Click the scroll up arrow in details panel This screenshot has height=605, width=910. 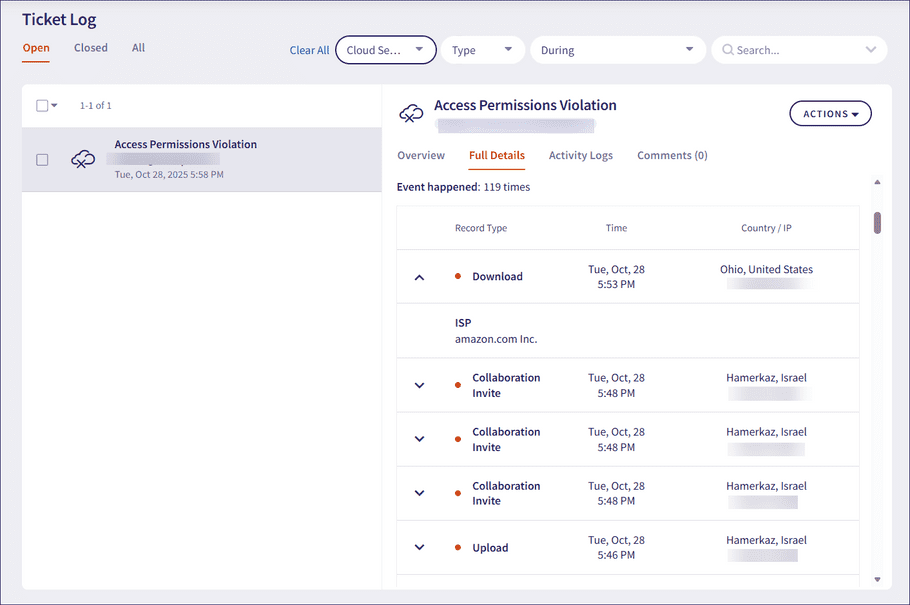click(x=877, y=183)
